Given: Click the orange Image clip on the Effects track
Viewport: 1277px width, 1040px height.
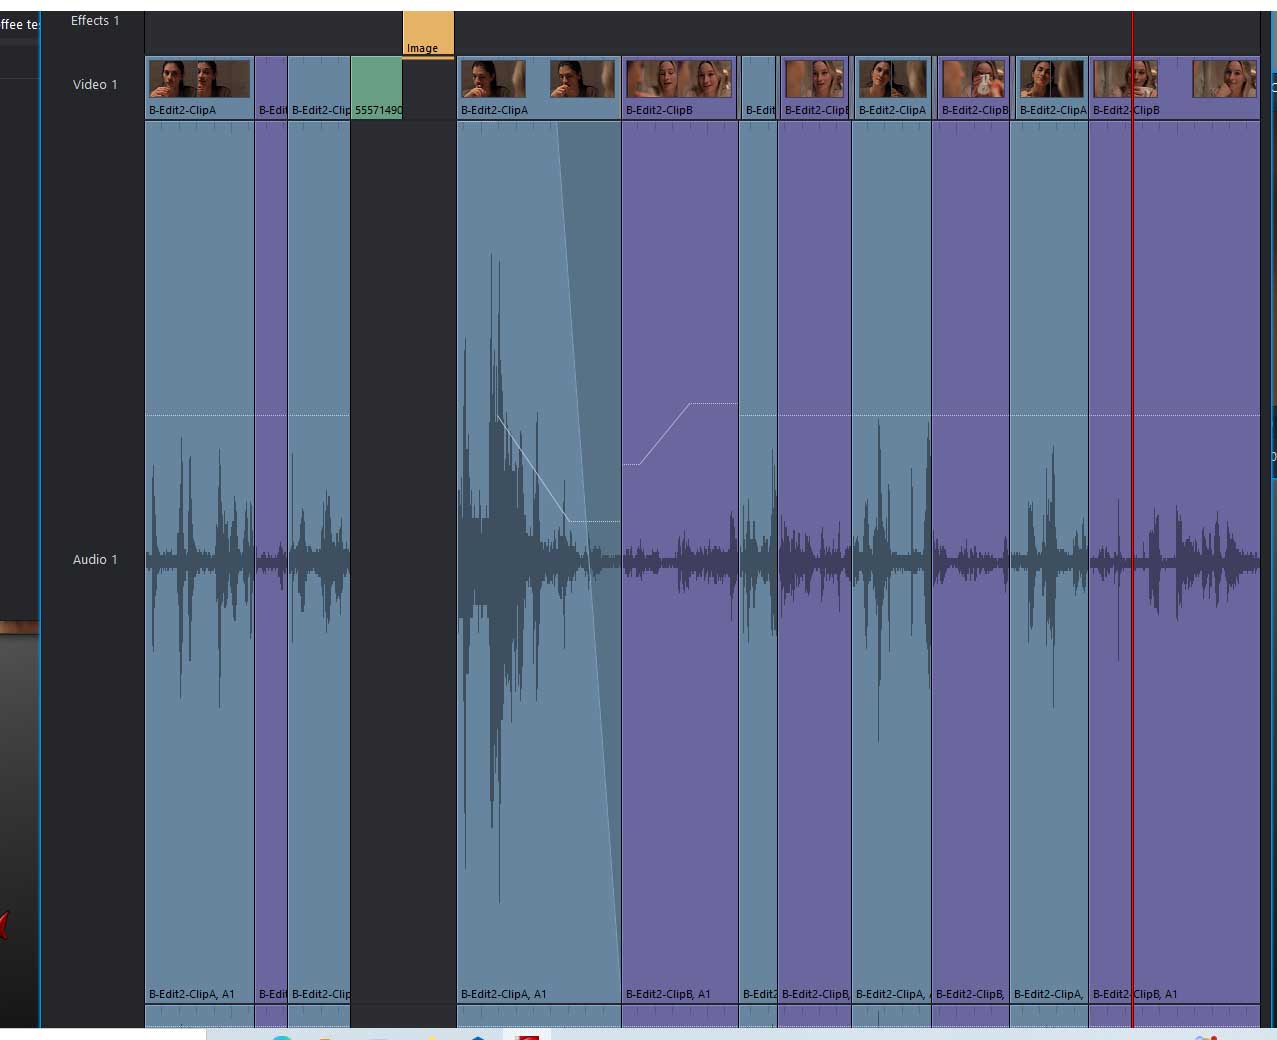Looking at the screenshot, I should tap(428, 34).
